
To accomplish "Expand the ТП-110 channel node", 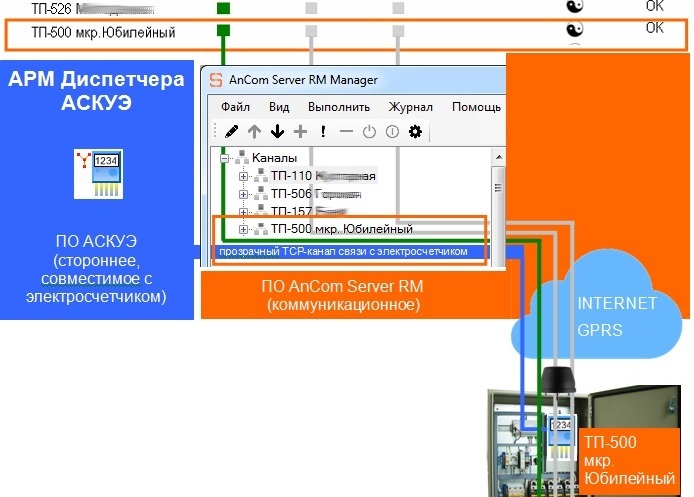I will [243, 176].
